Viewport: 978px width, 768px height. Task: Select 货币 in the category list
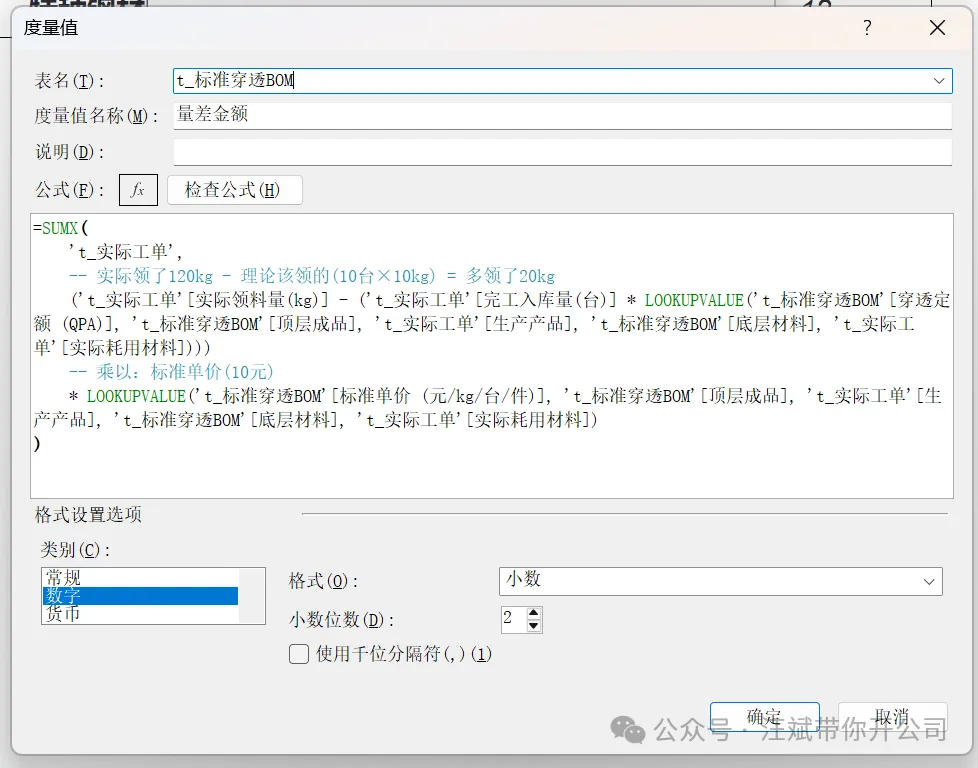pyautogui.click(x=140, y=614)
